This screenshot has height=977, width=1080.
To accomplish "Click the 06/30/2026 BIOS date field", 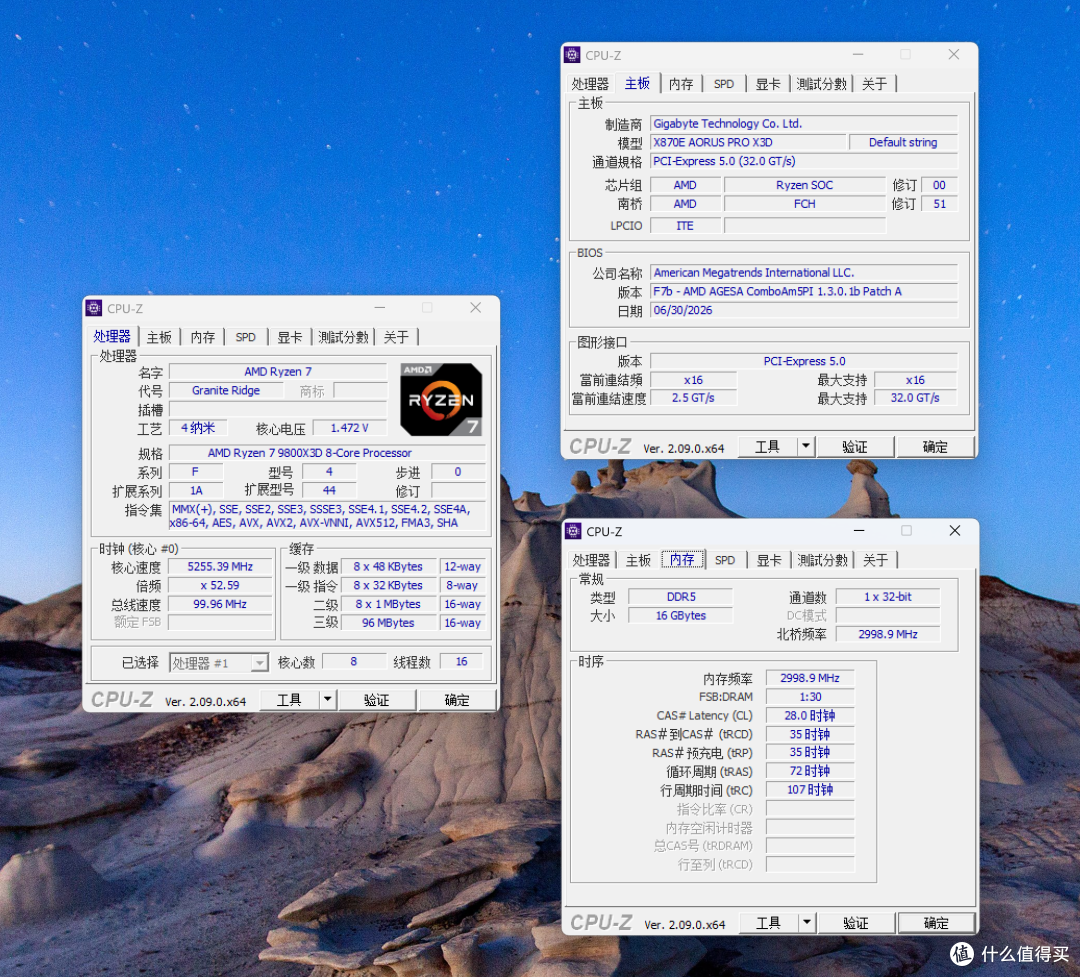I will (804, 310).
